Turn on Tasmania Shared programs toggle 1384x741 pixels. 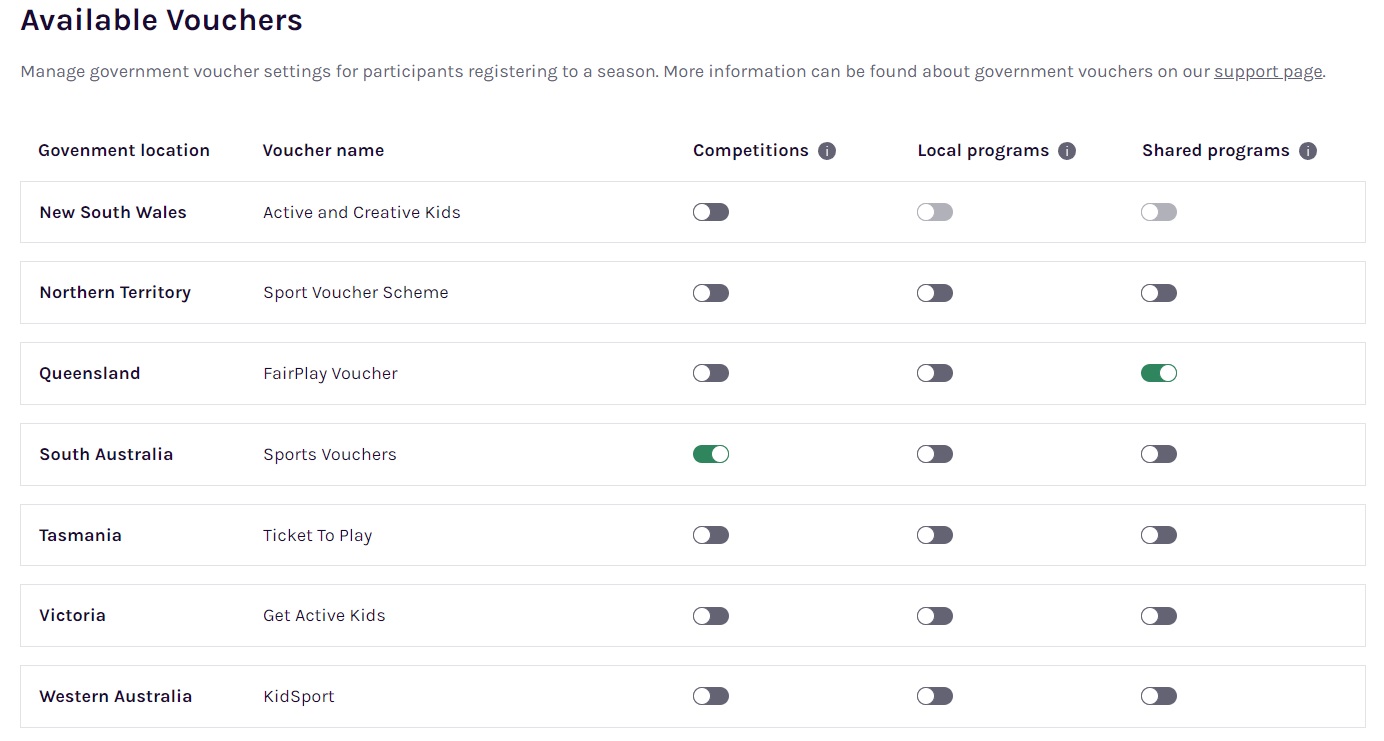pyautogui.click(x=1159, y=535)
